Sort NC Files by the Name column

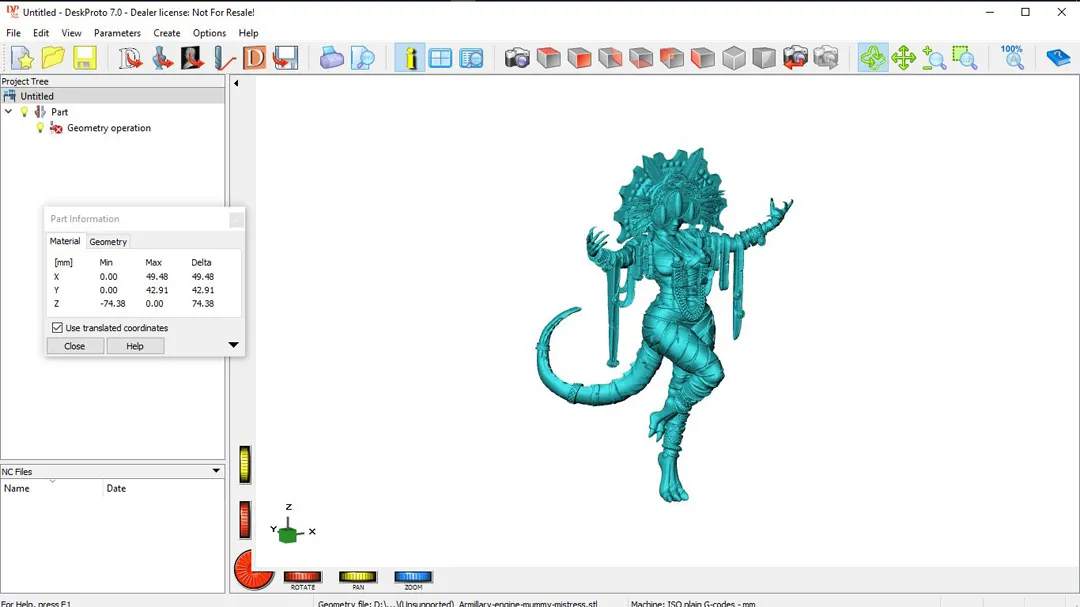click(x=52, y=488)
